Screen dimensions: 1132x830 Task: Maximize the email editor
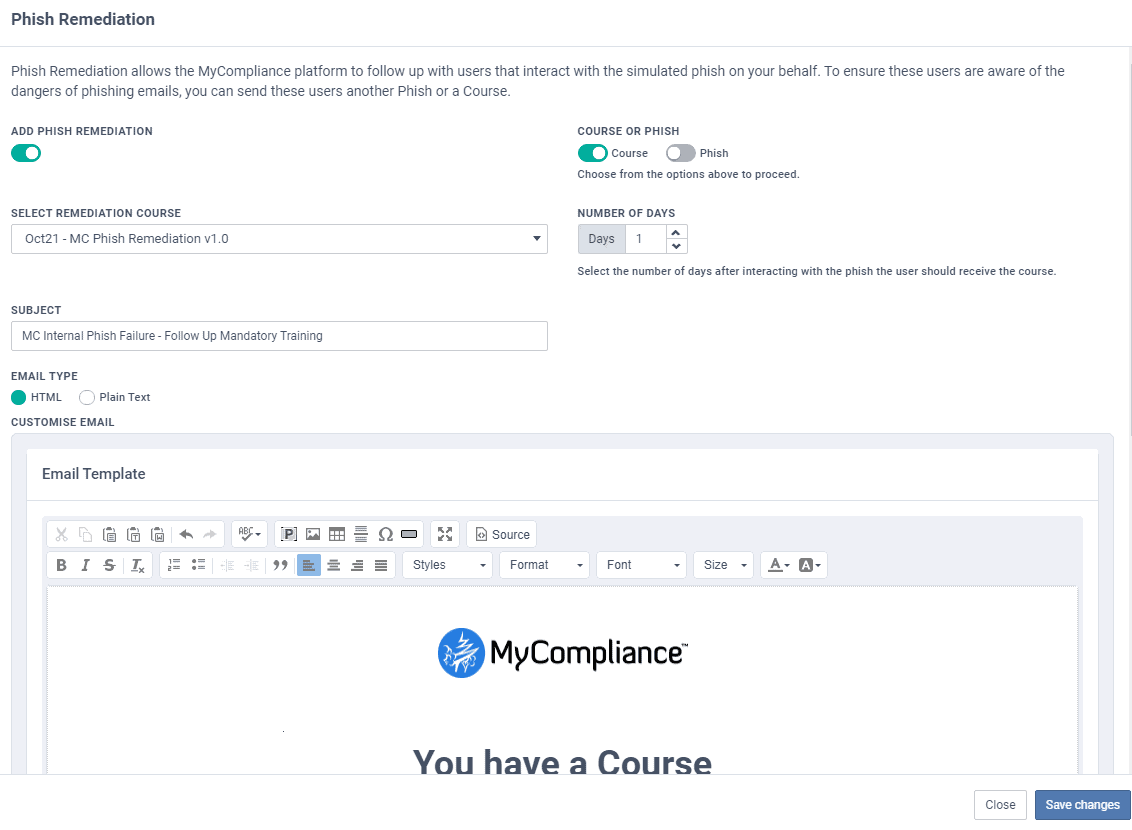445,534
